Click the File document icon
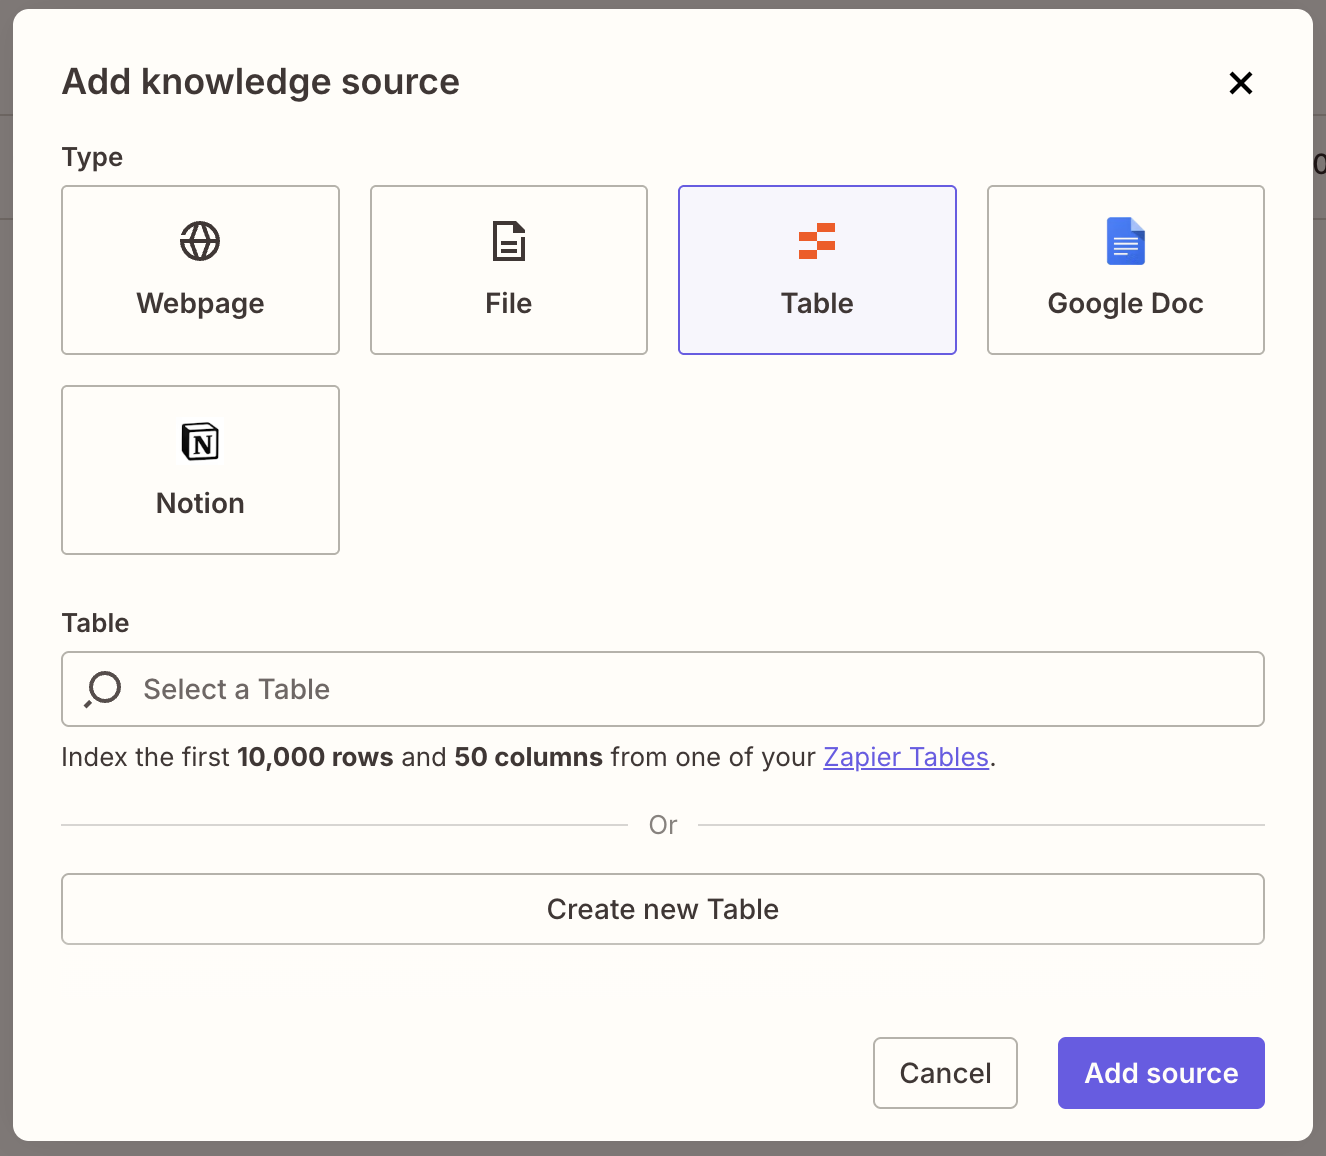1326x1156 pixels. tap(508, 241)
